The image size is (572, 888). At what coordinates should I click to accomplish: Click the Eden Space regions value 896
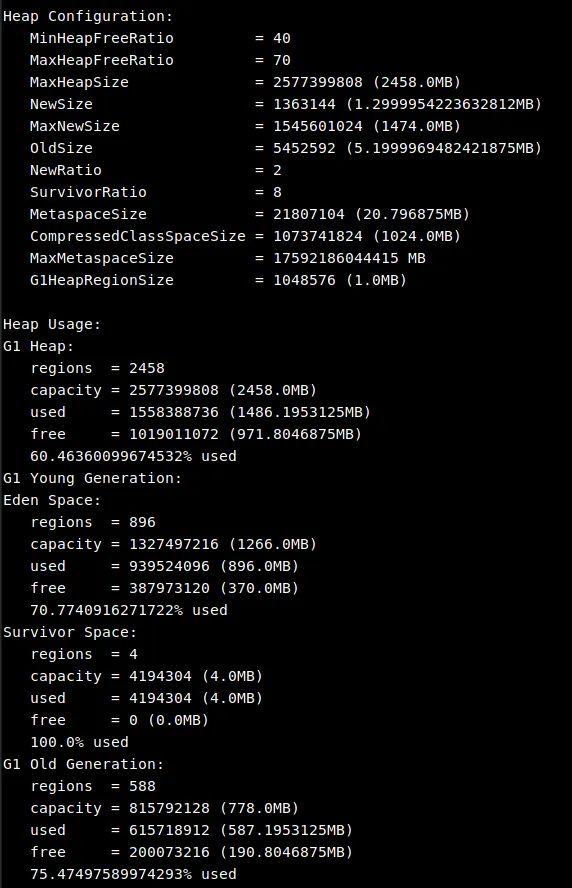pos(142,522)
